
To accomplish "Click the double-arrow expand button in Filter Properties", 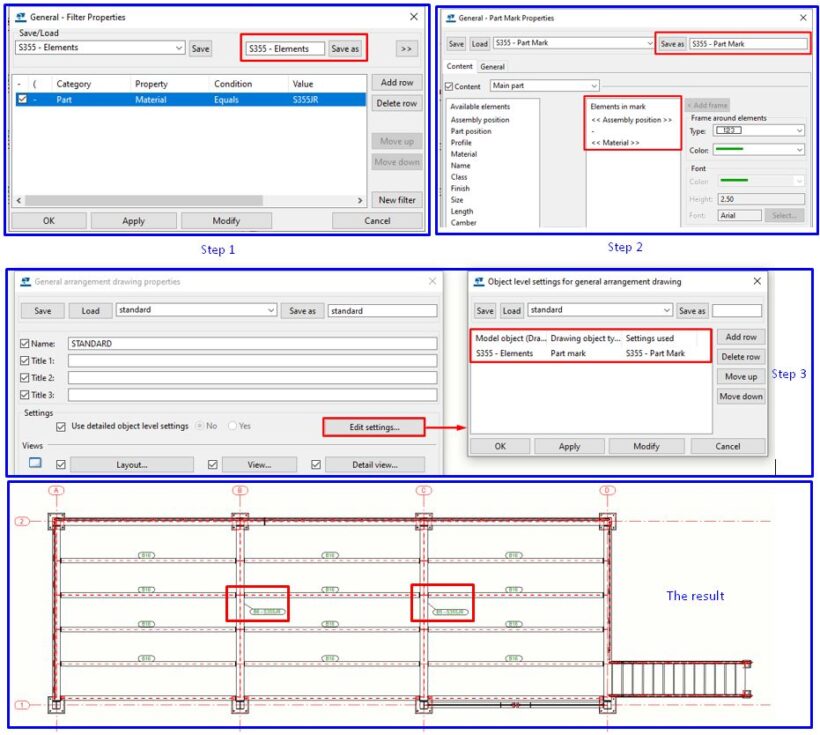I will click(x=406, y=48).
